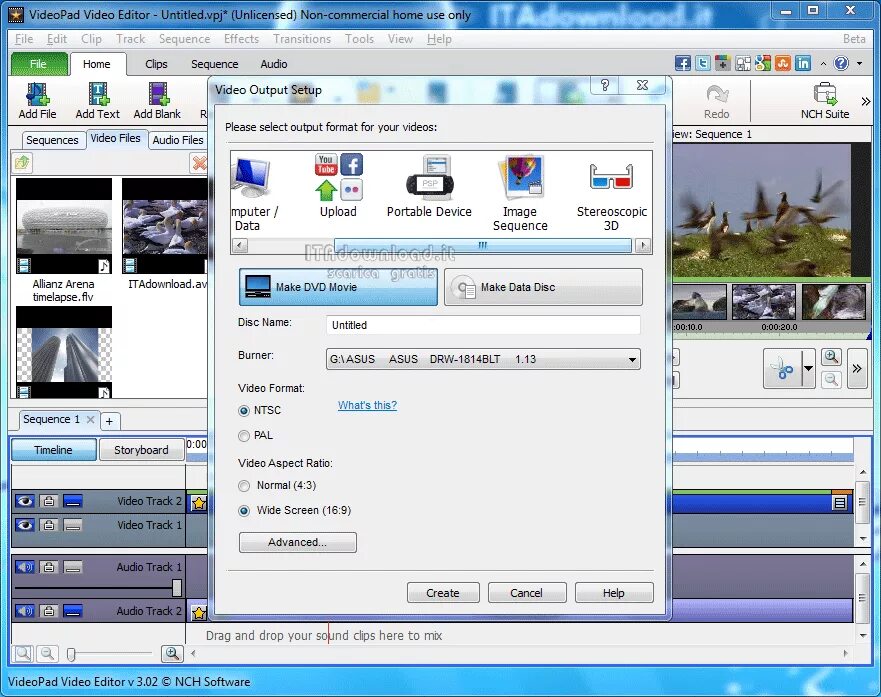Expand the double chevron beside zoom icons
This screenshot has height=697, width=881.
point(857,368)
